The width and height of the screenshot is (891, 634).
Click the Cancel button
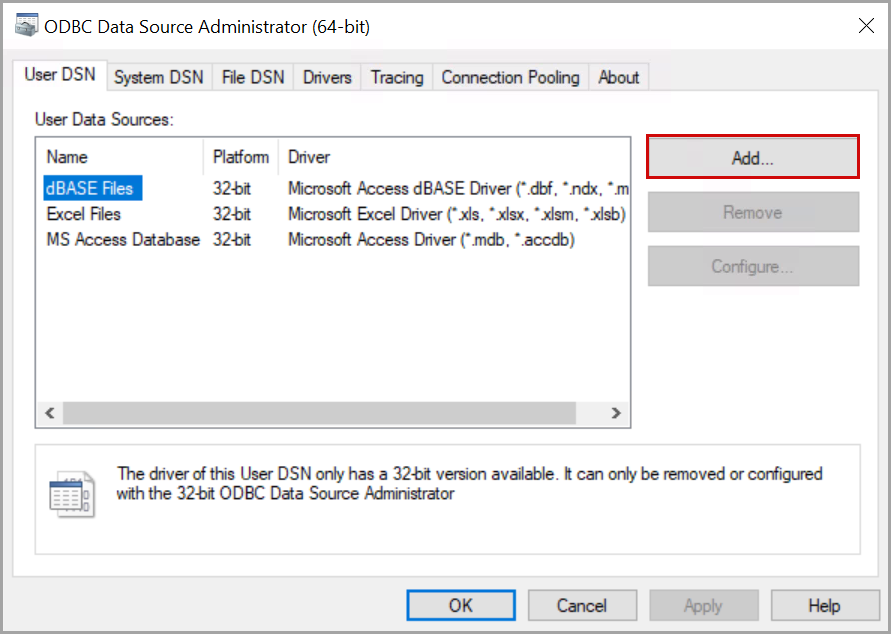[x=582, y=605]
